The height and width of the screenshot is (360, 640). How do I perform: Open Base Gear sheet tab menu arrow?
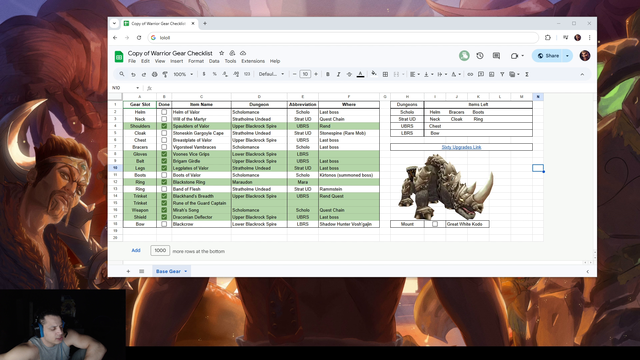[x=186, y=271]
